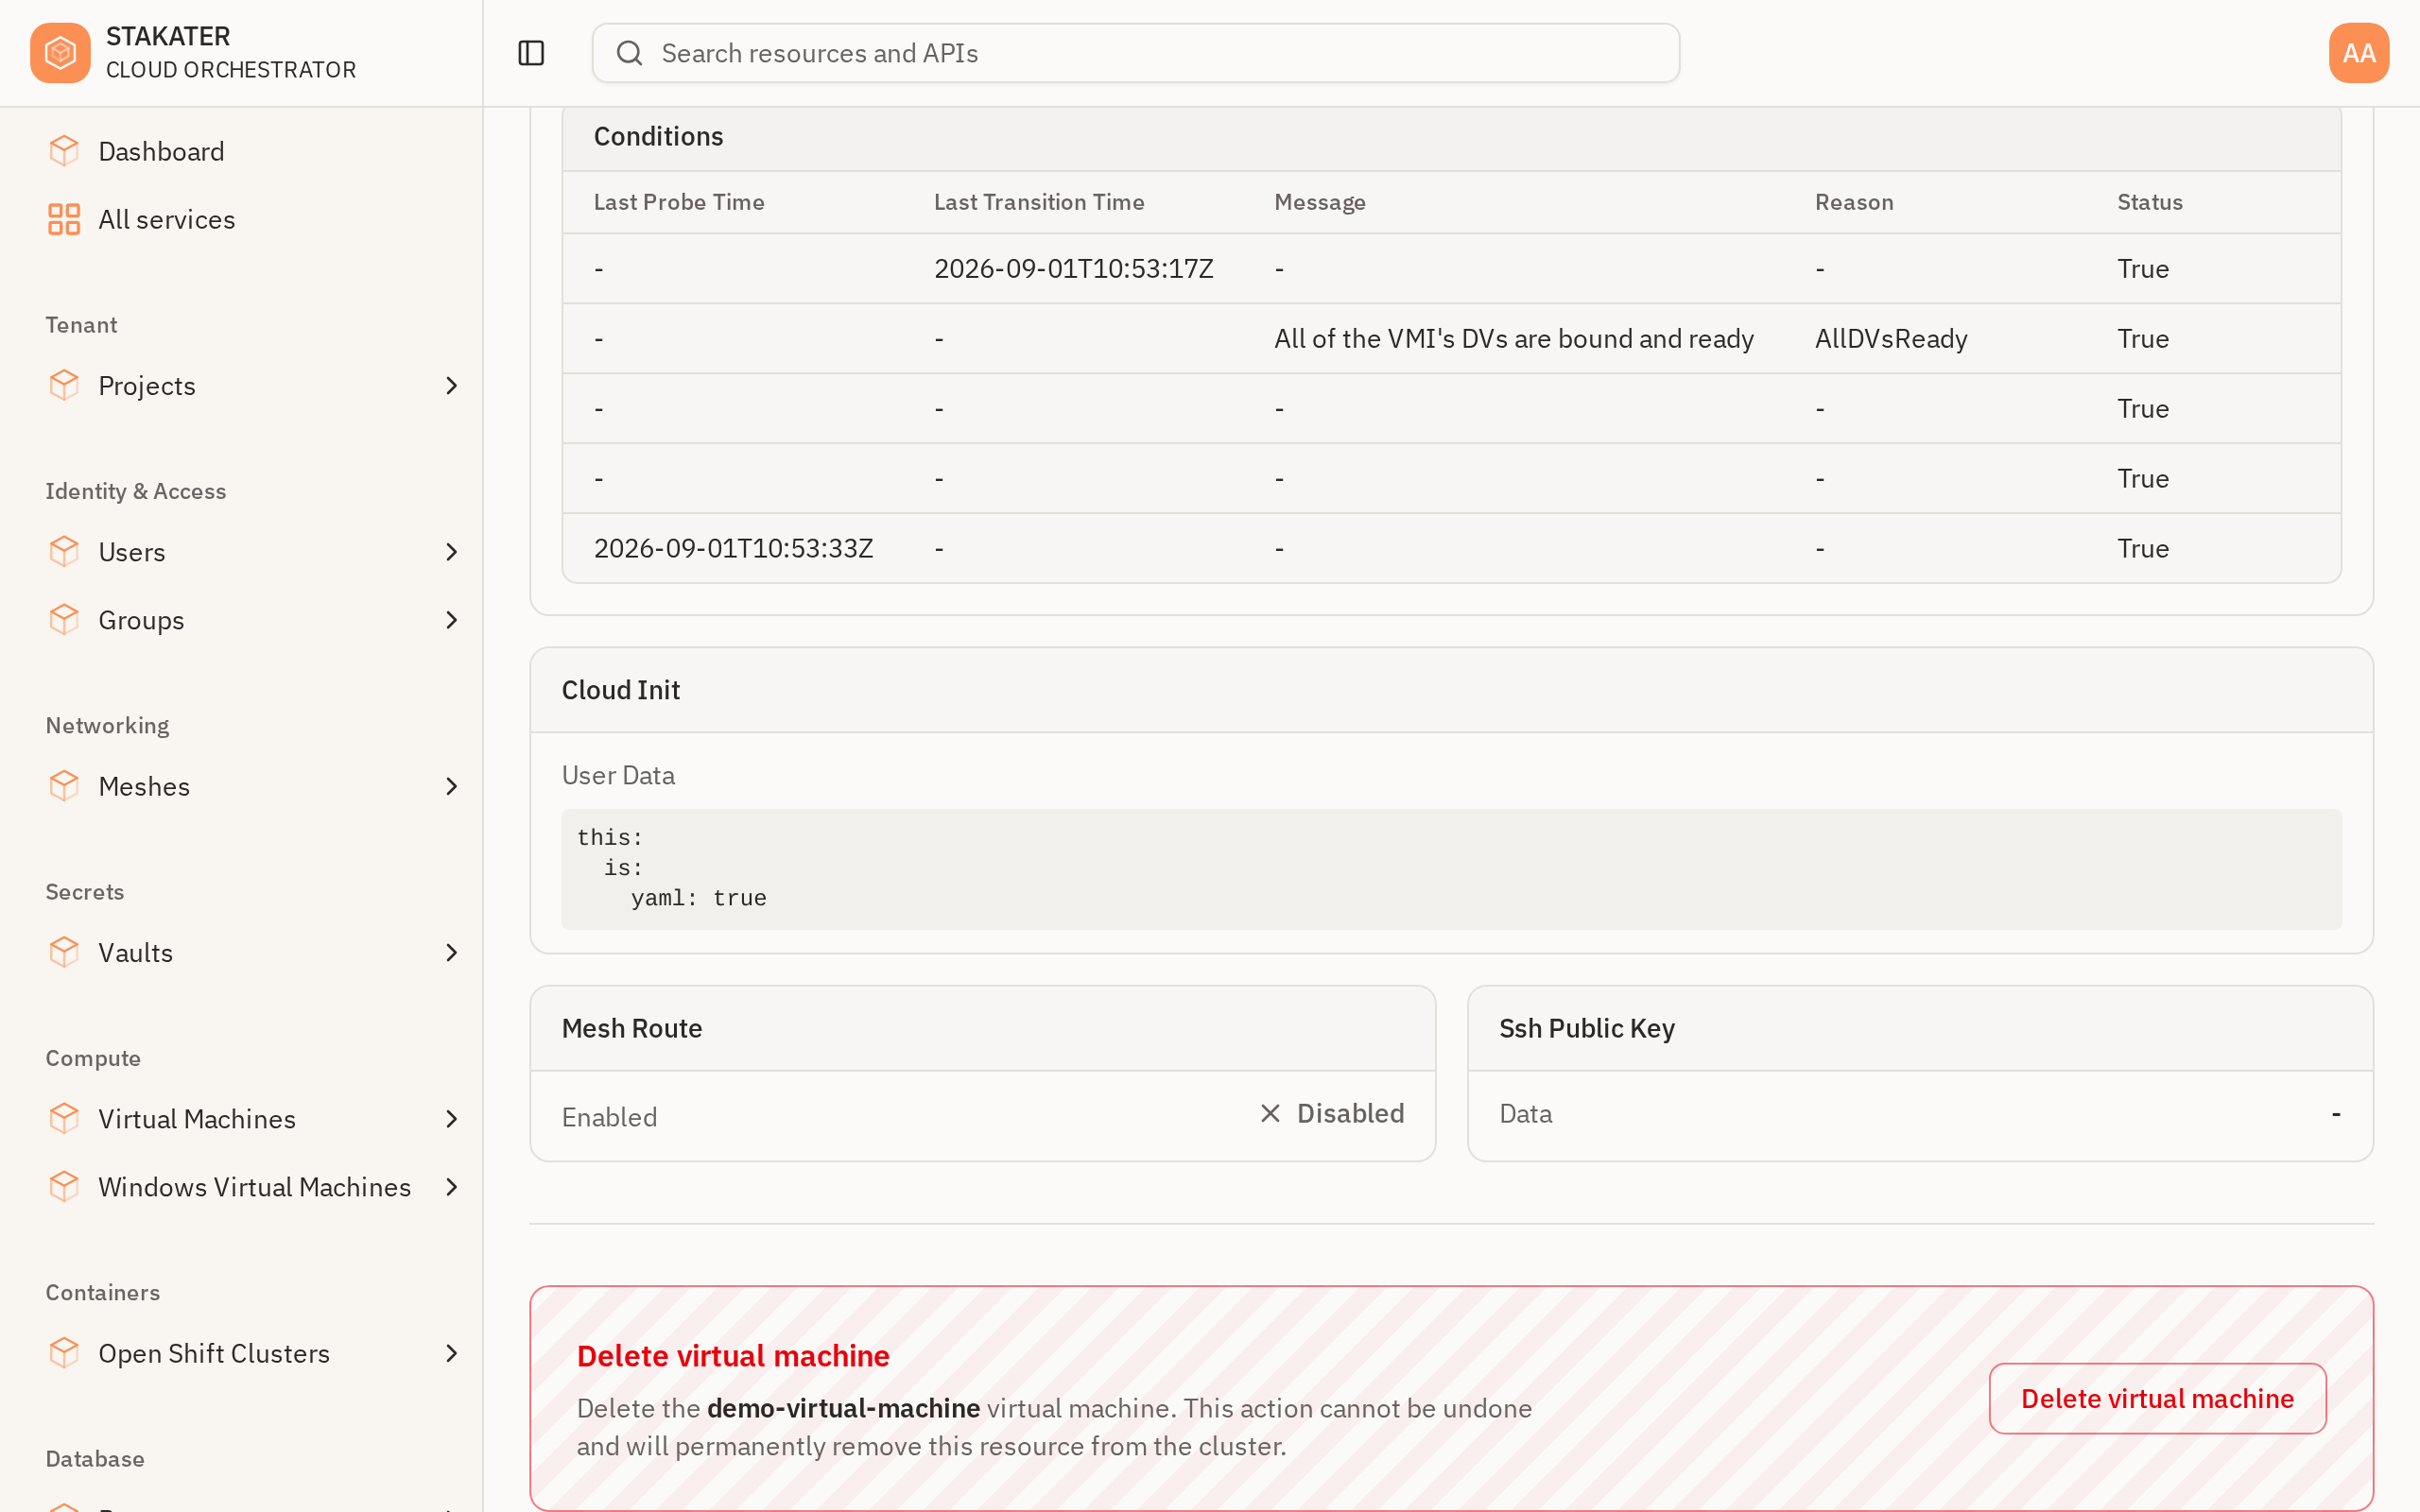This screenshot has width=2420, height=1512.
Task: Select Windows Virtual Machines in the sidebar
Action: (x=255, y=1185)
